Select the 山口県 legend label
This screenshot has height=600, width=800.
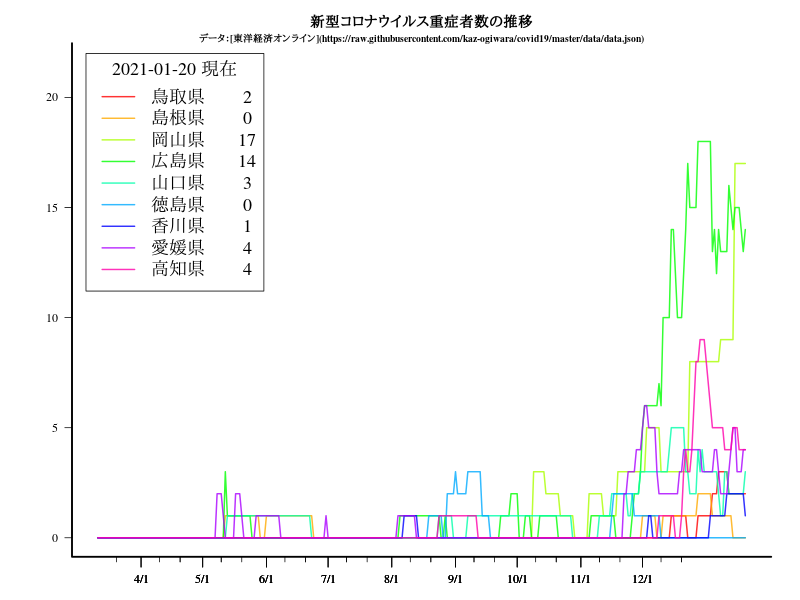pos(178,183)
